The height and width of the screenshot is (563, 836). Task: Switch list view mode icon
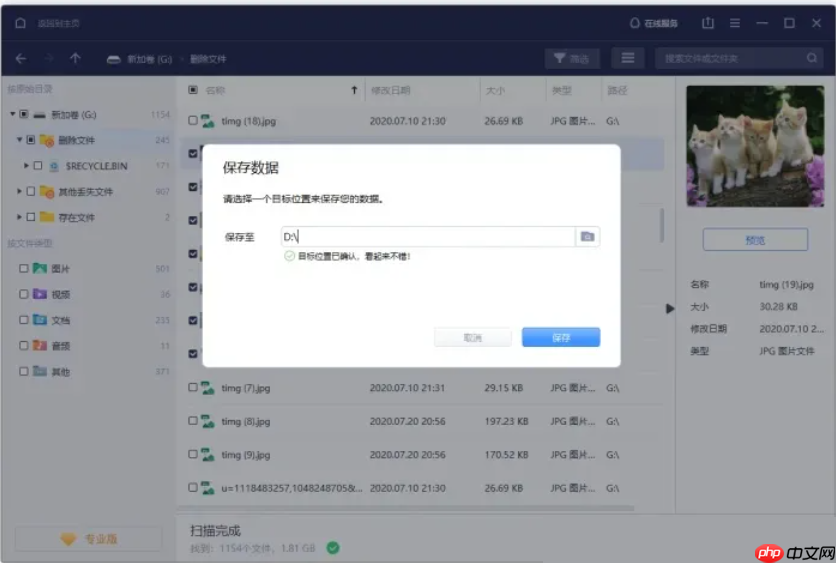click(x=628, y=59)
